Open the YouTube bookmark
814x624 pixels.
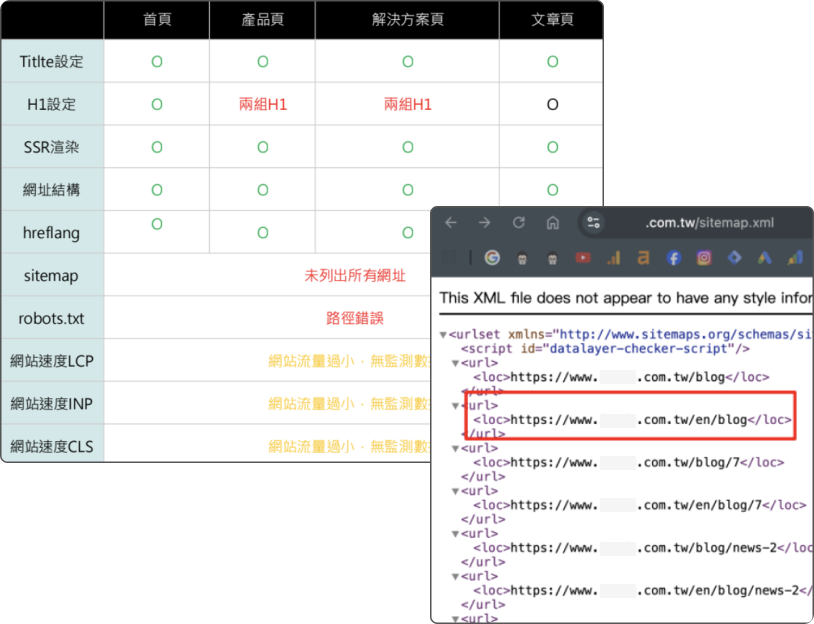(x=583, y=257)
